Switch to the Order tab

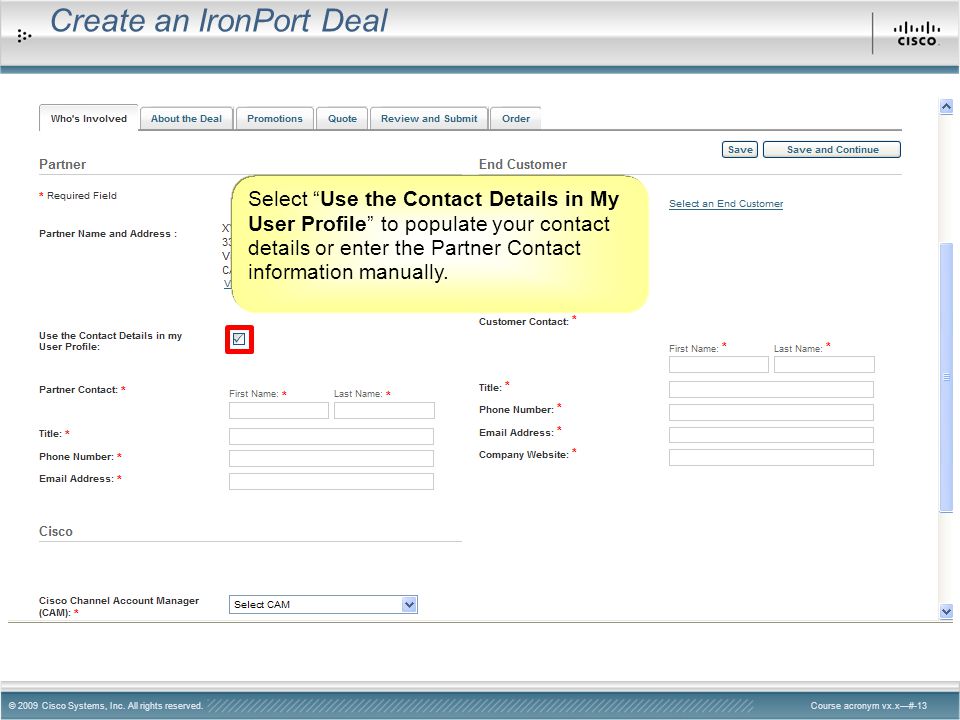tap(516, 119)
